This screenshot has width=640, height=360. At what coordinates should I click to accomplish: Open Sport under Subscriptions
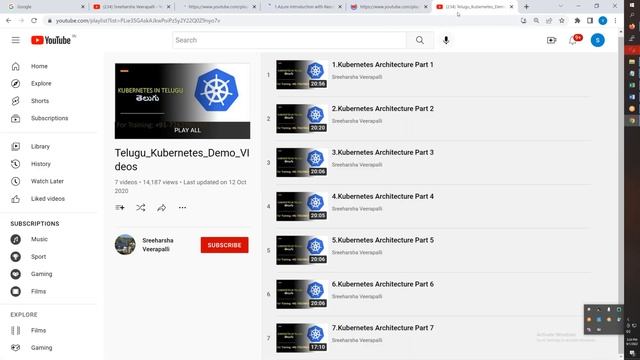pos(38,257)
